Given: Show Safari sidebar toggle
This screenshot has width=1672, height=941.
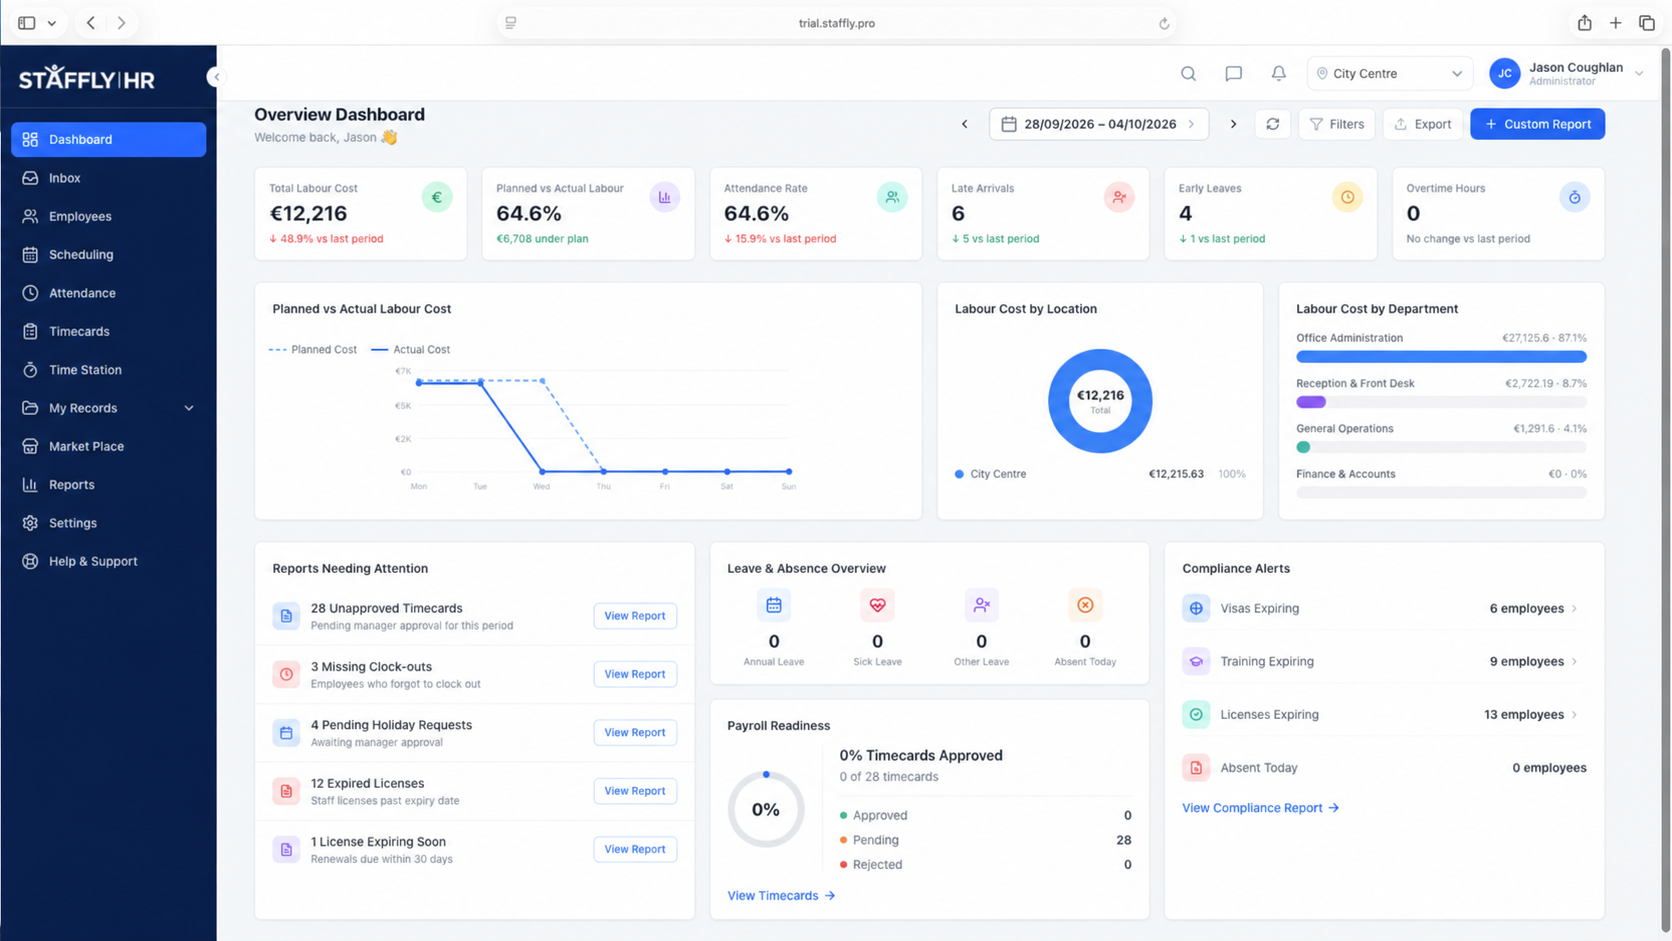Looking at the screenshot, I should point(27,23).
